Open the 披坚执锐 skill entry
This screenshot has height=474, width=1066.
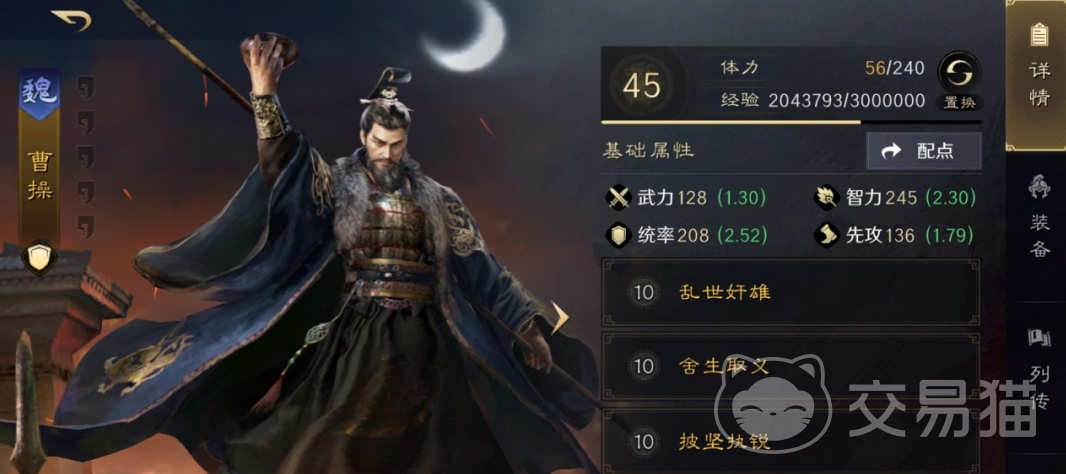coord(791,441)
